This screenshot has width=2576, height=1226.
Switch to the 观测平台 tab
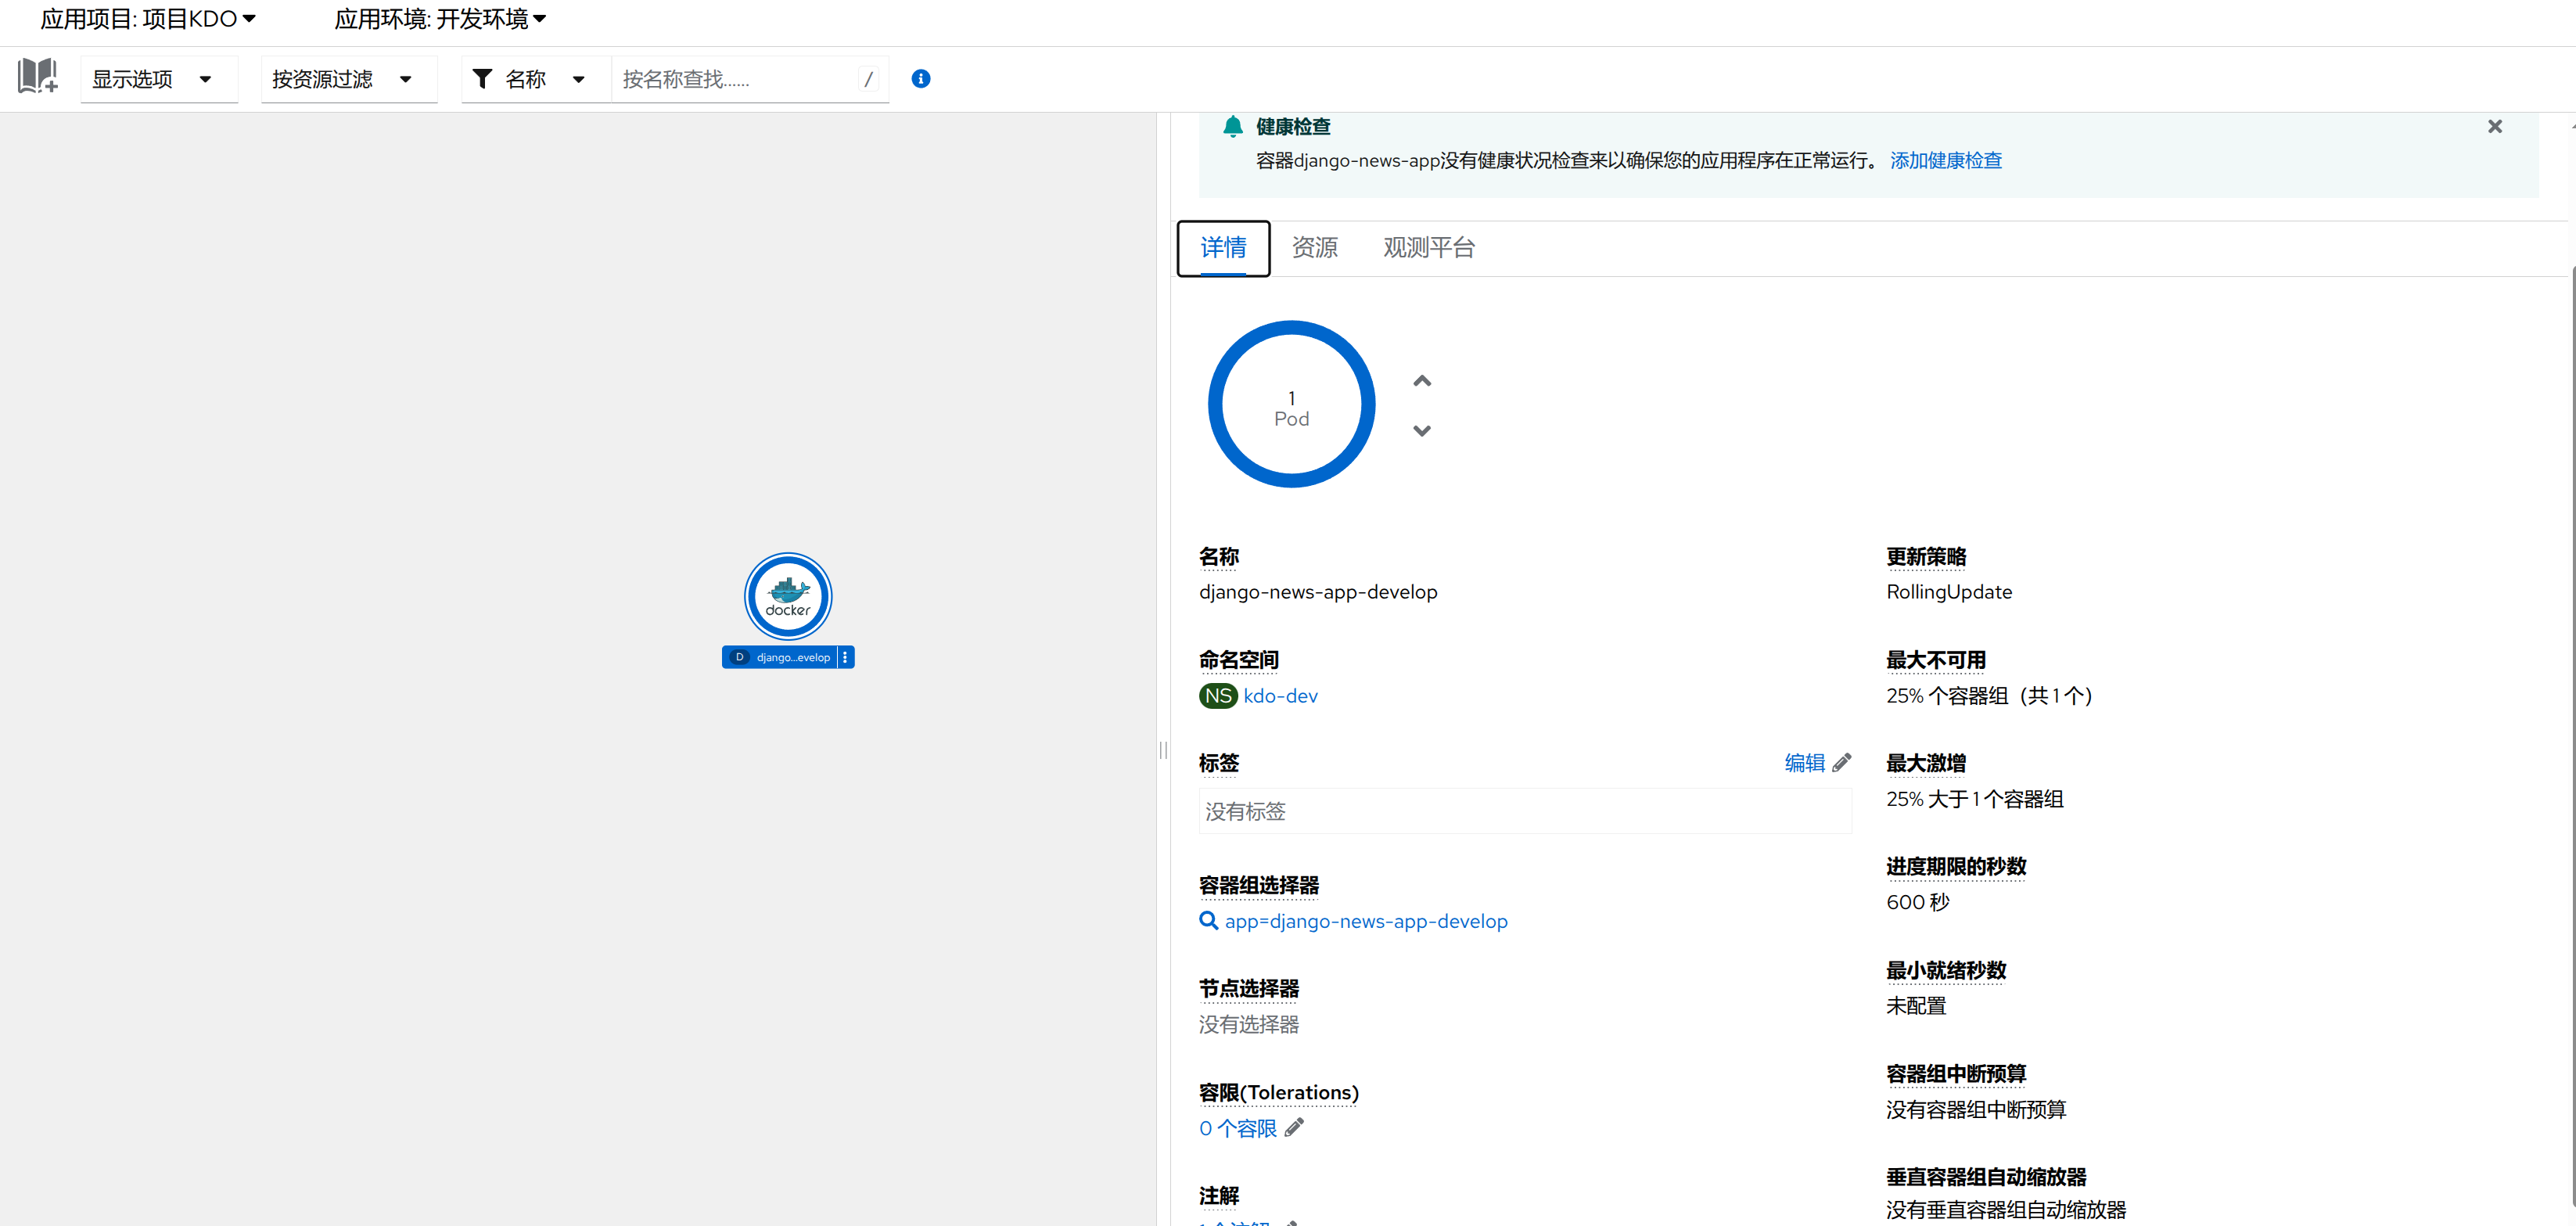tap(1428, 248)
